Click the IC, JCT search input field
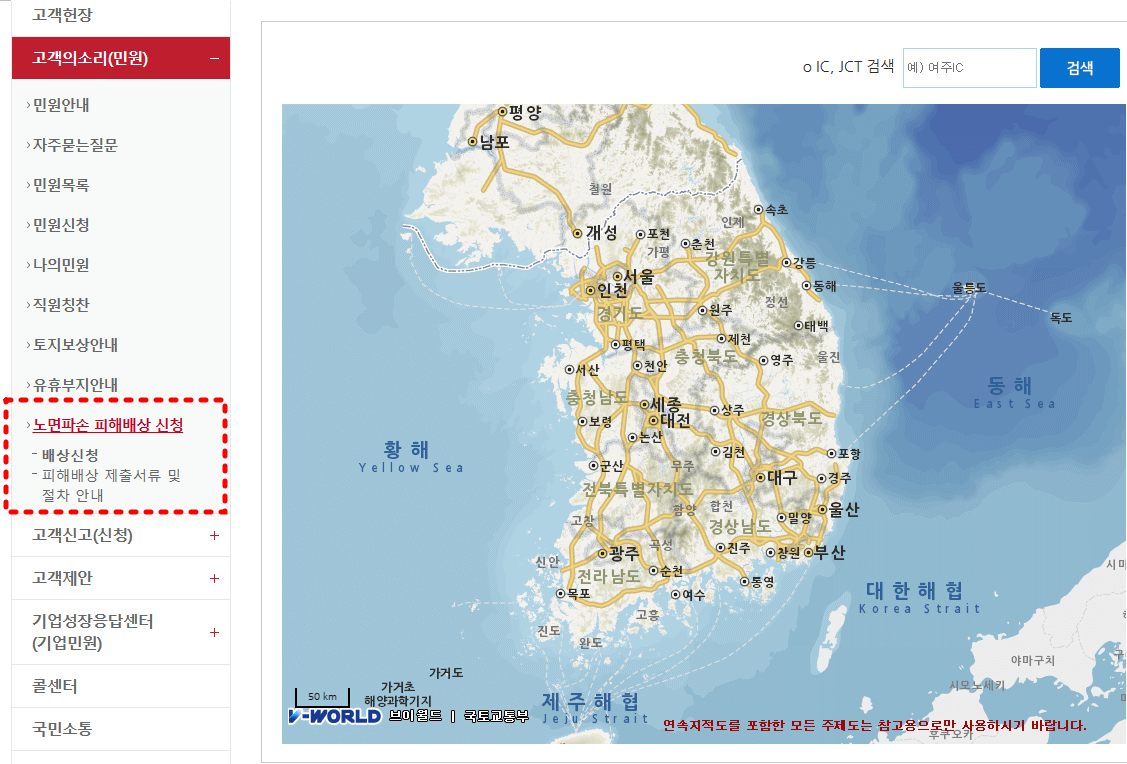1127x764 pixels. click(x=968, y=67)
